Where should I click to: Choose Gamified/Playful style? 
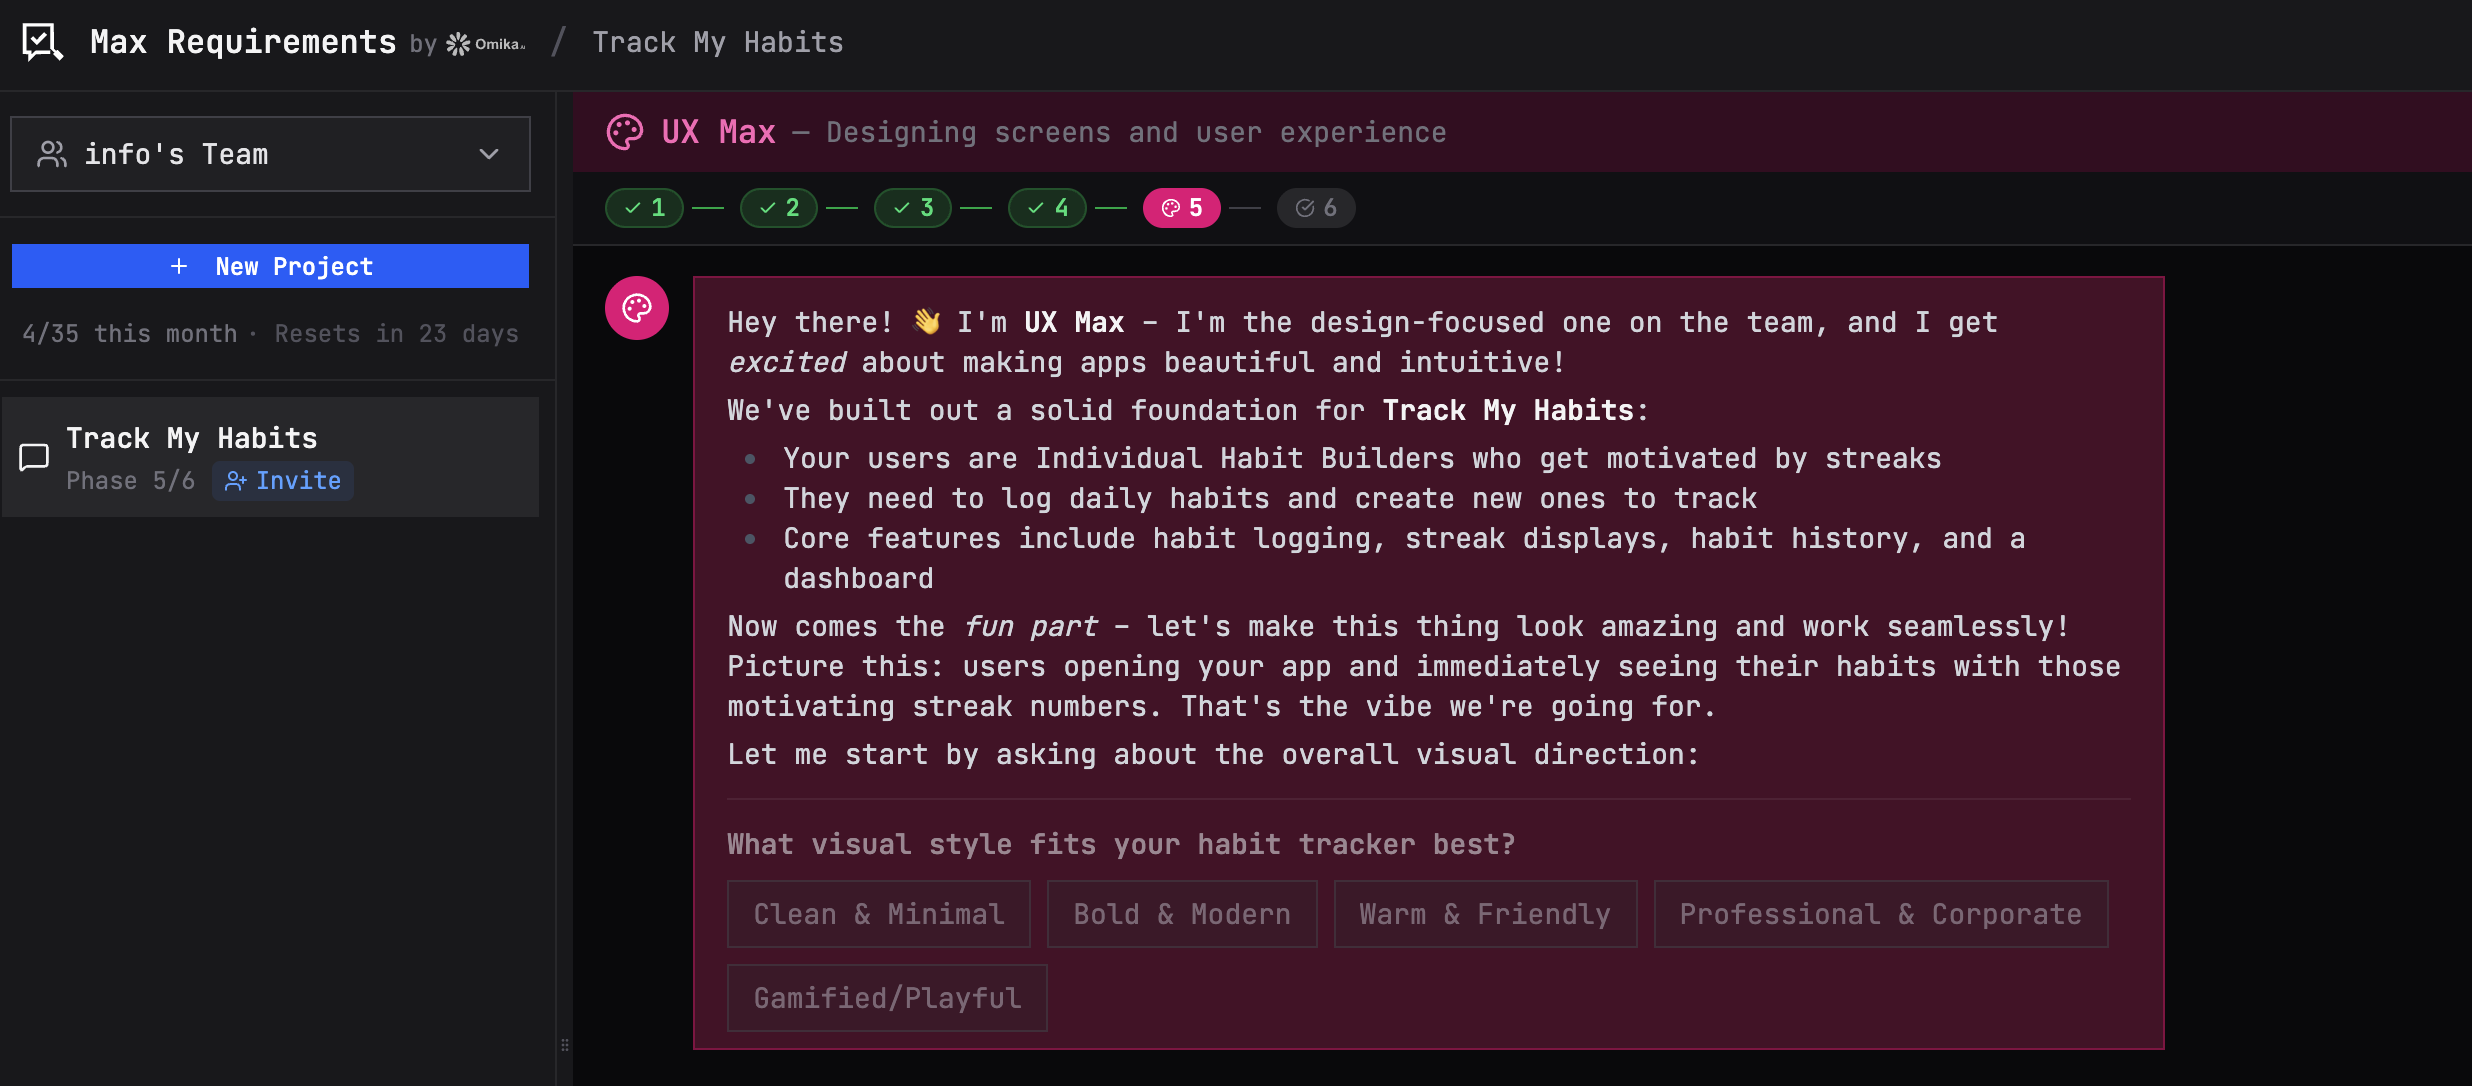(x=886, y=998)
